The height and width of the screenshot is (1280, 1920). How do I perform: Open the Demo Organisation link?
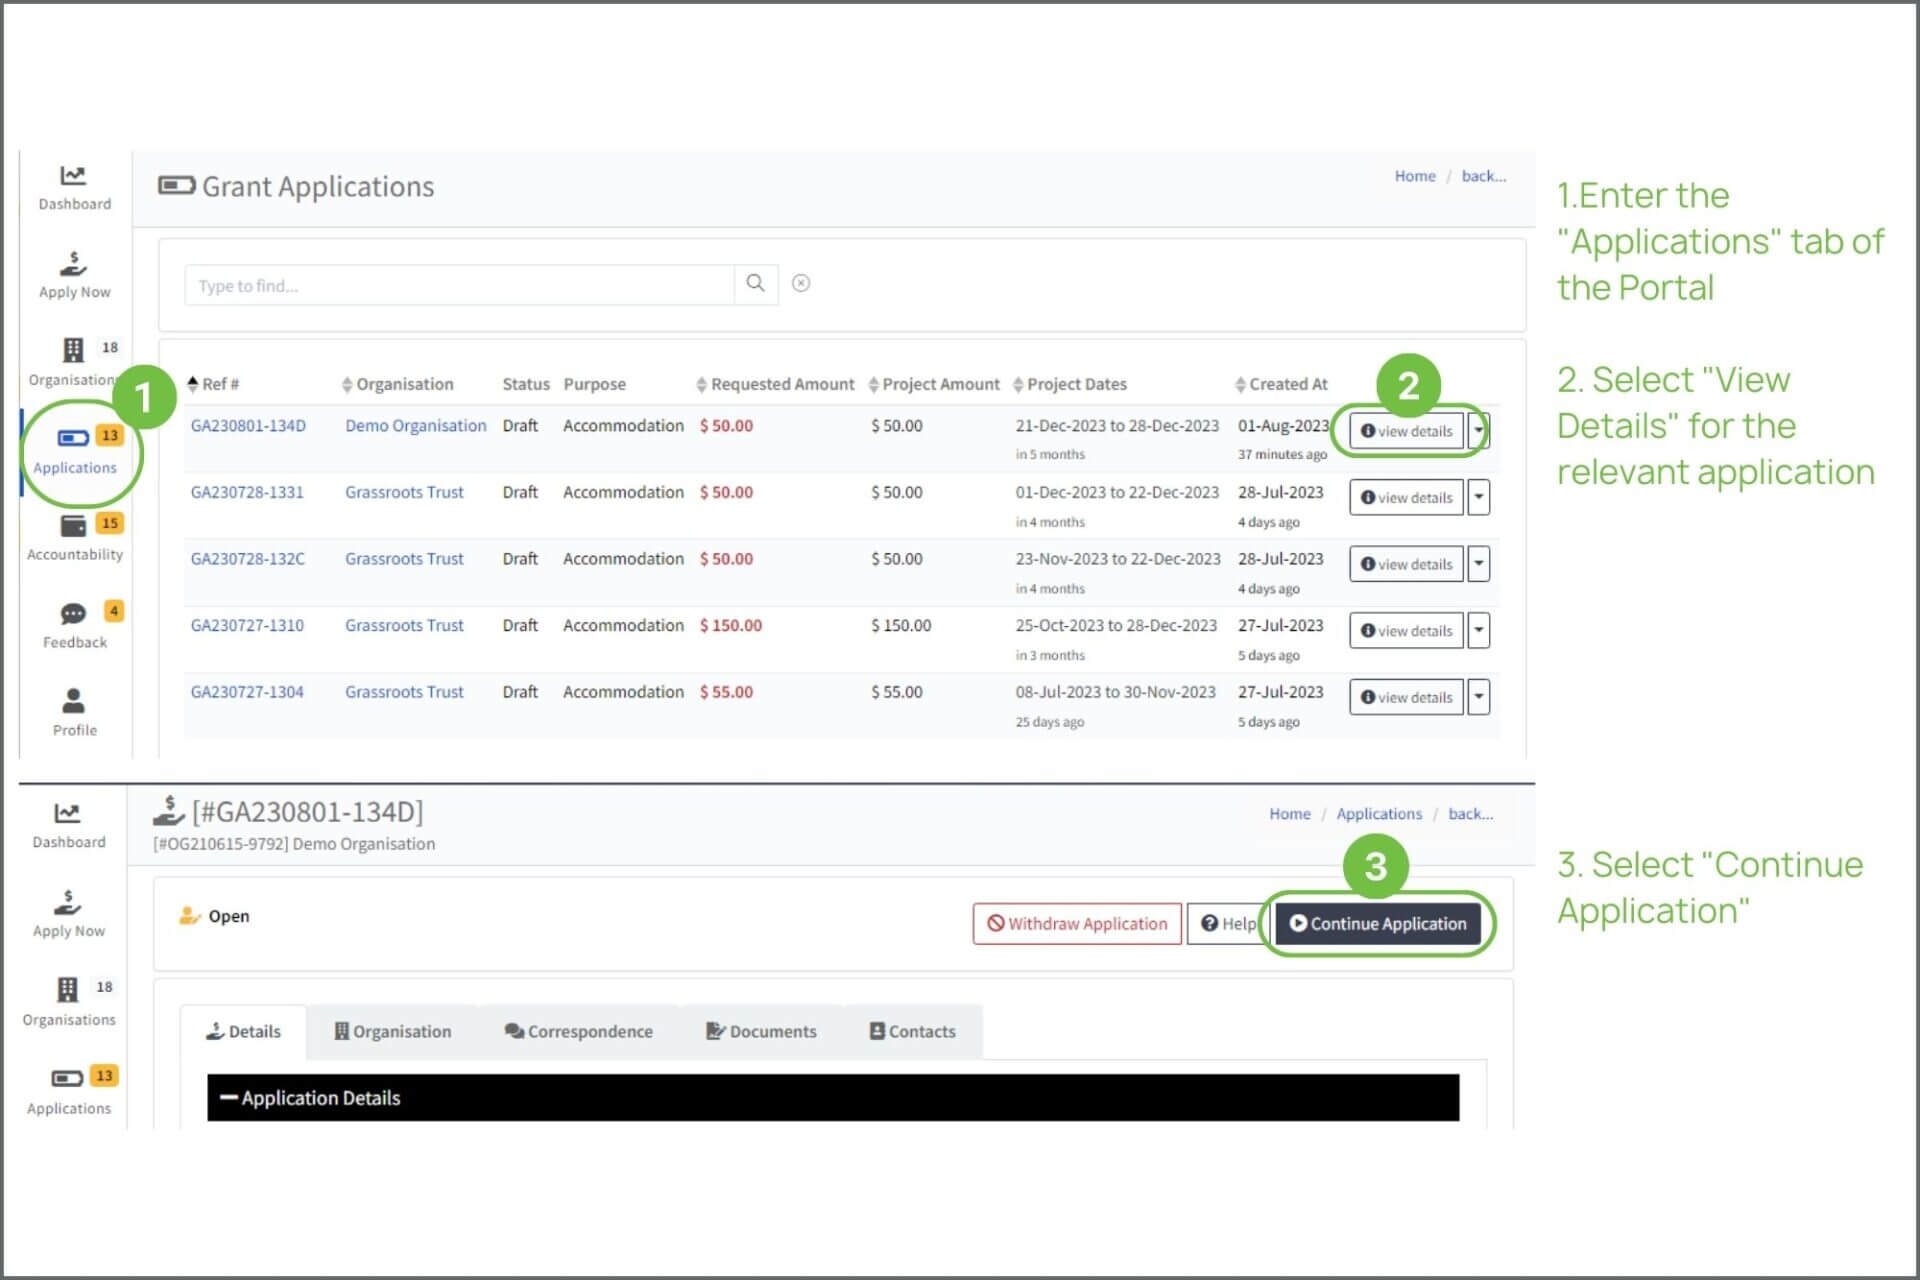pos(416,425)
